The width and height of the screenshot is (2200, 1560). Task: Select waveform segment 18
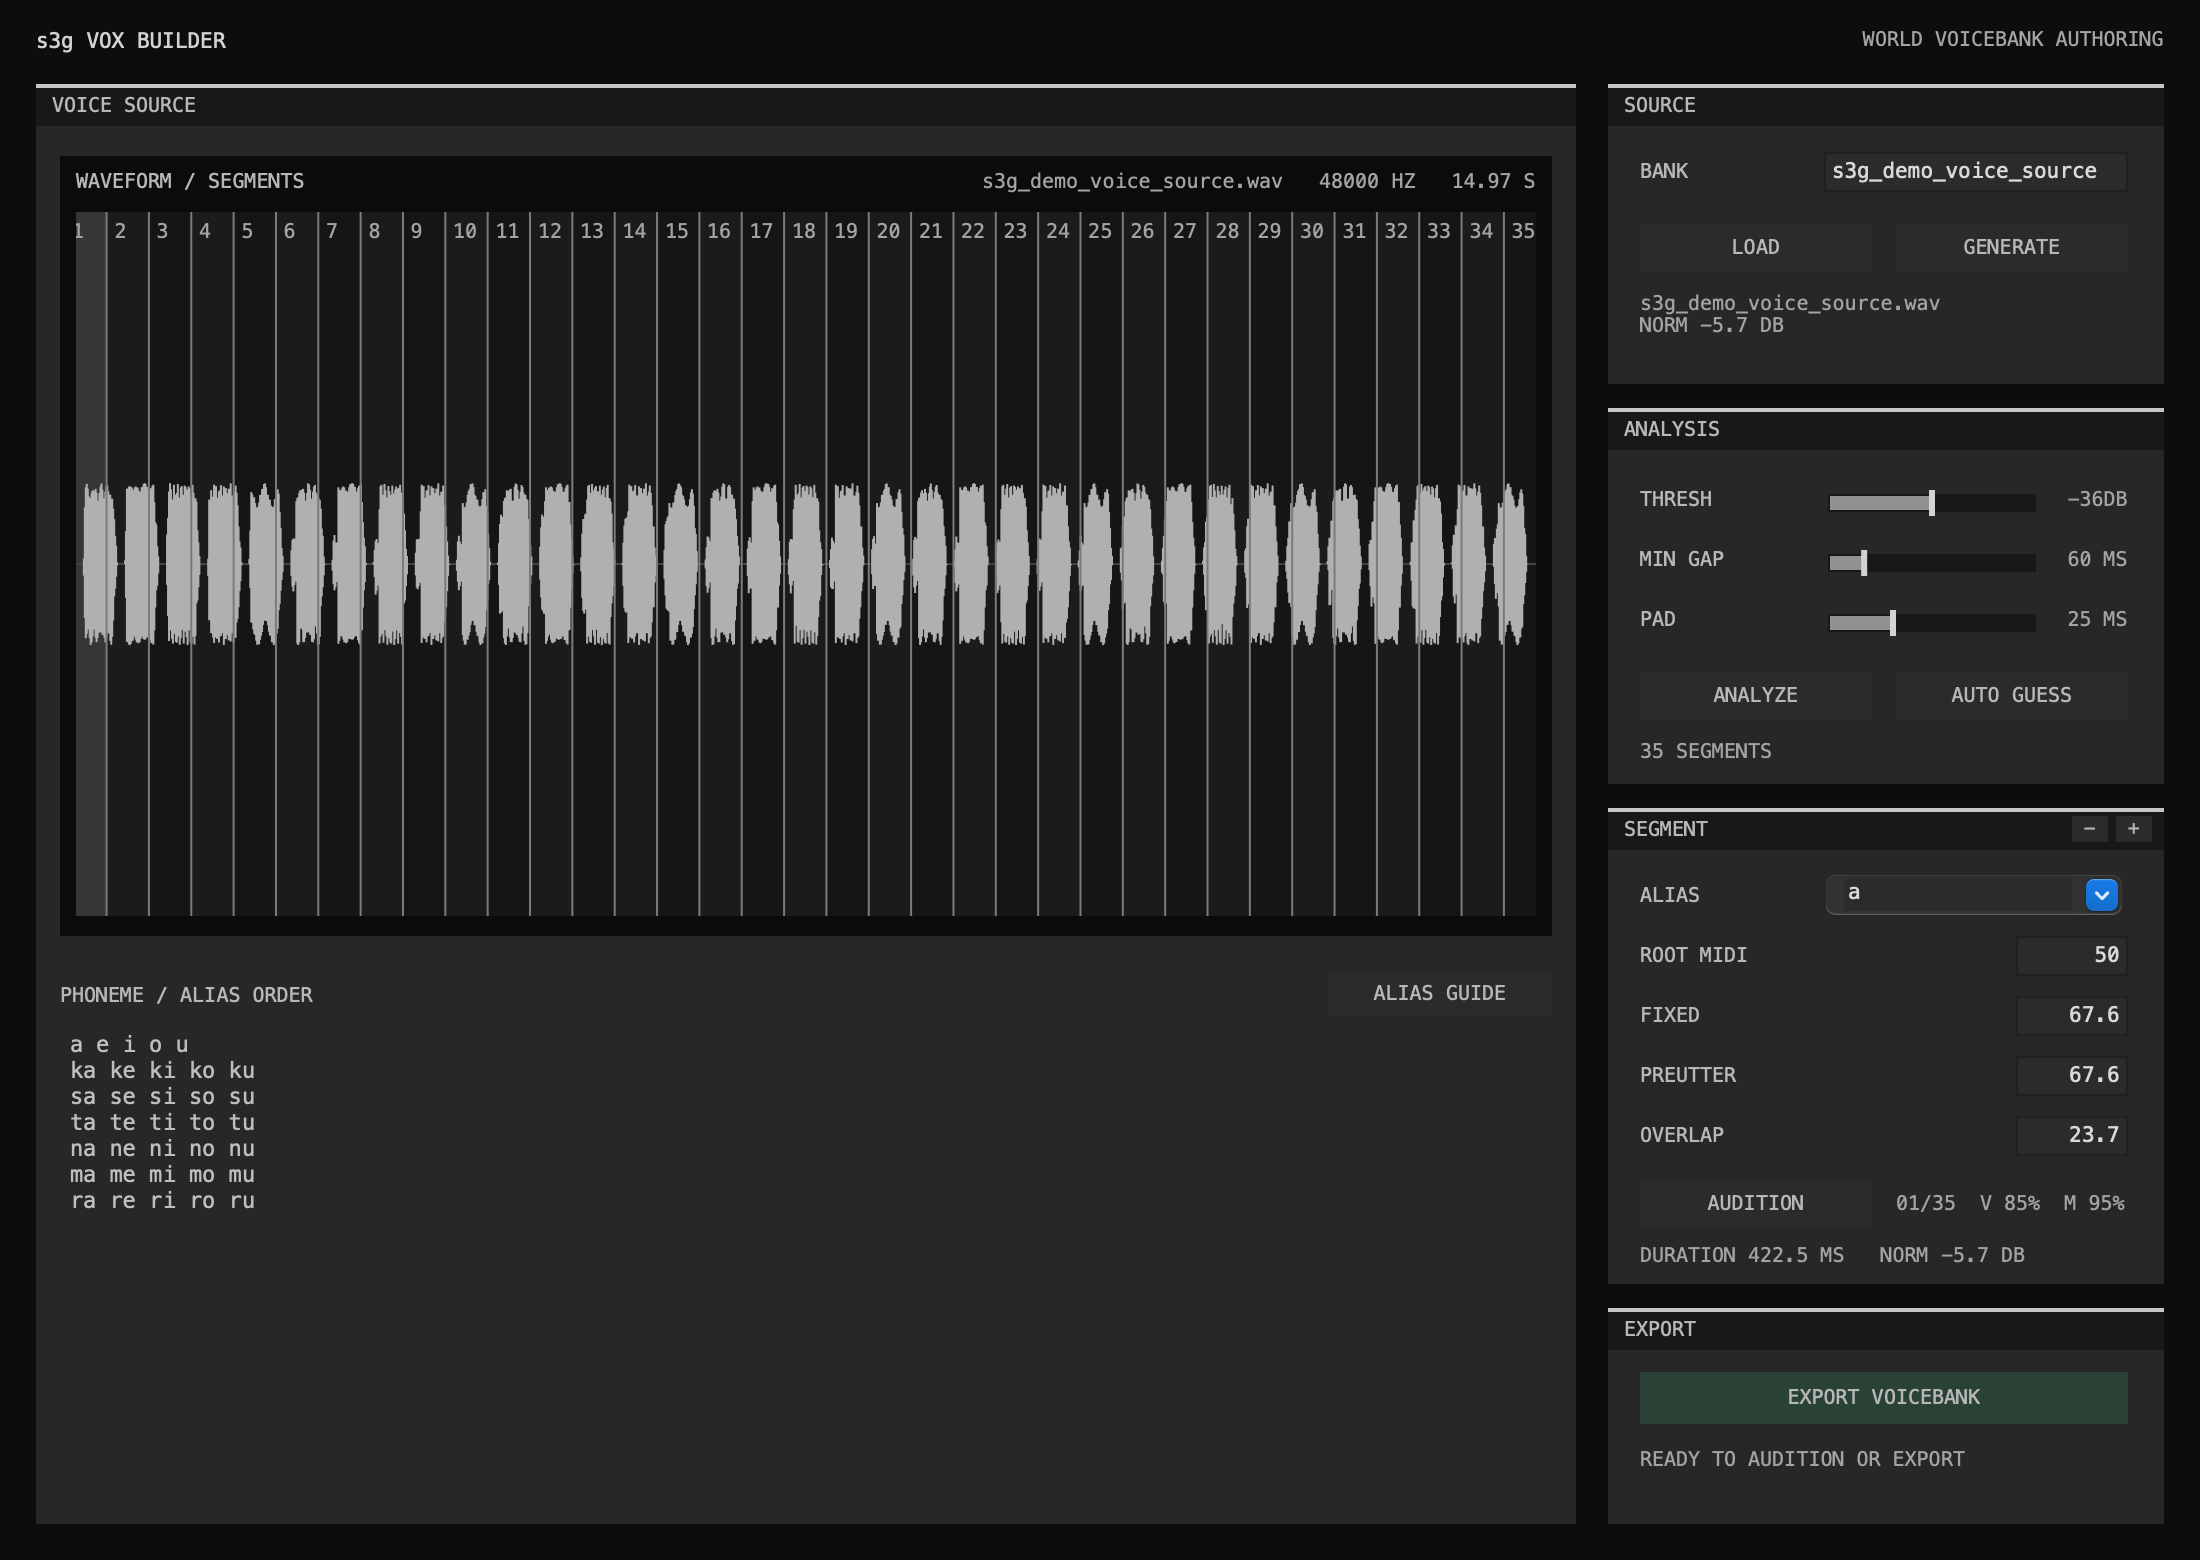point(805,564)
